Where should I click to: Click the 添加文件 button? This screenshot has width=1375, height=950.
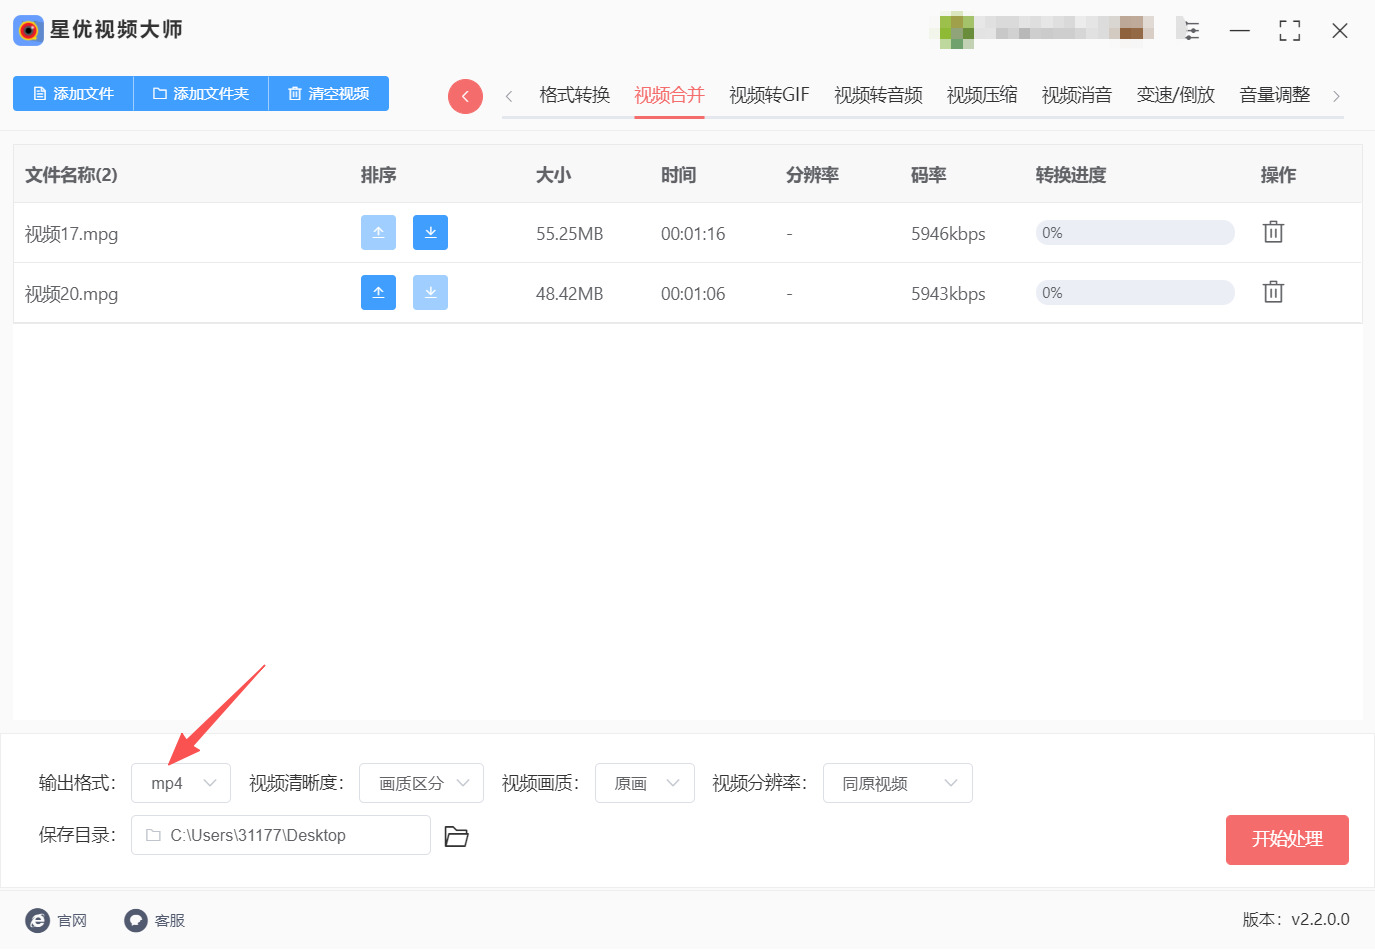coord(73,93)
